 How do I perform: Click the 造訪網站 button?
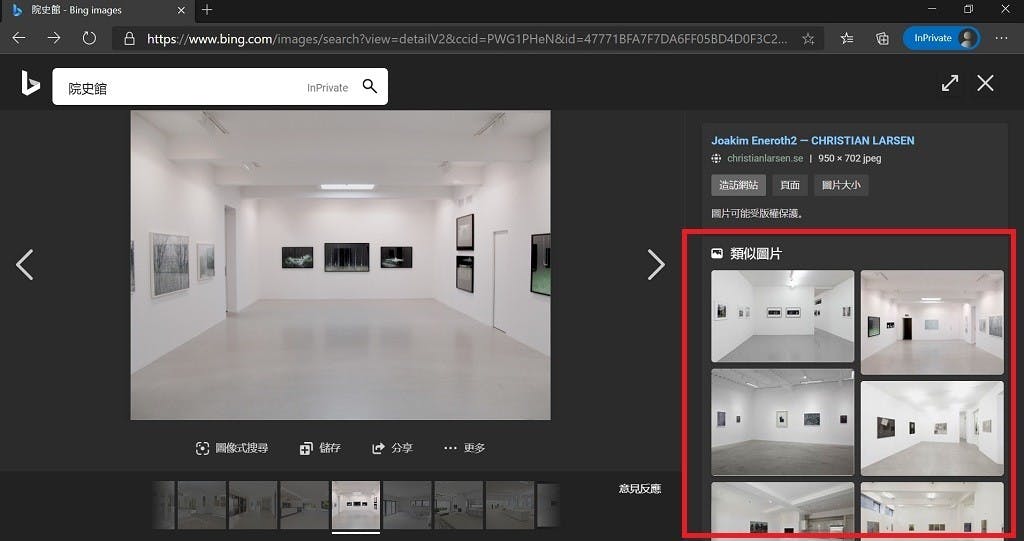coord(739,186)
